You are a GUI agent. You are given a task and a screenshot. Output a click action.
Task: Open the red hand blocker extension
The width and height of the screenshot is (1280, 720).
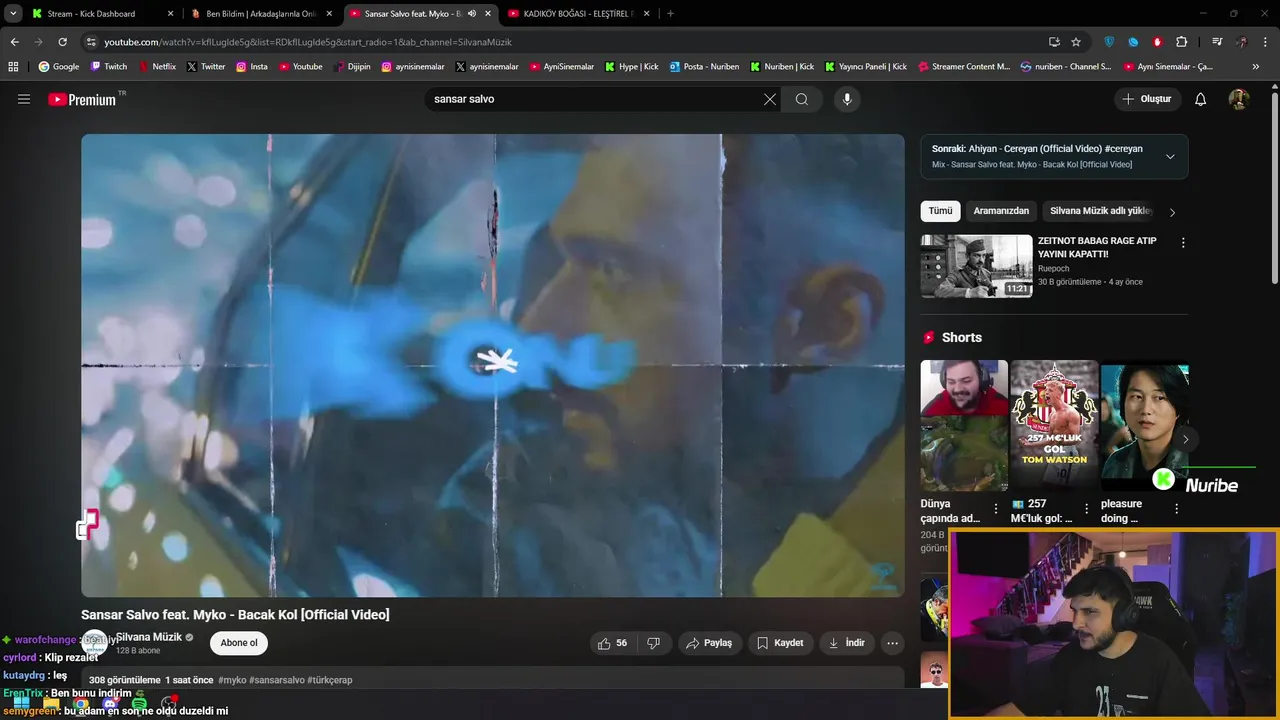(x=1158, y=42)
